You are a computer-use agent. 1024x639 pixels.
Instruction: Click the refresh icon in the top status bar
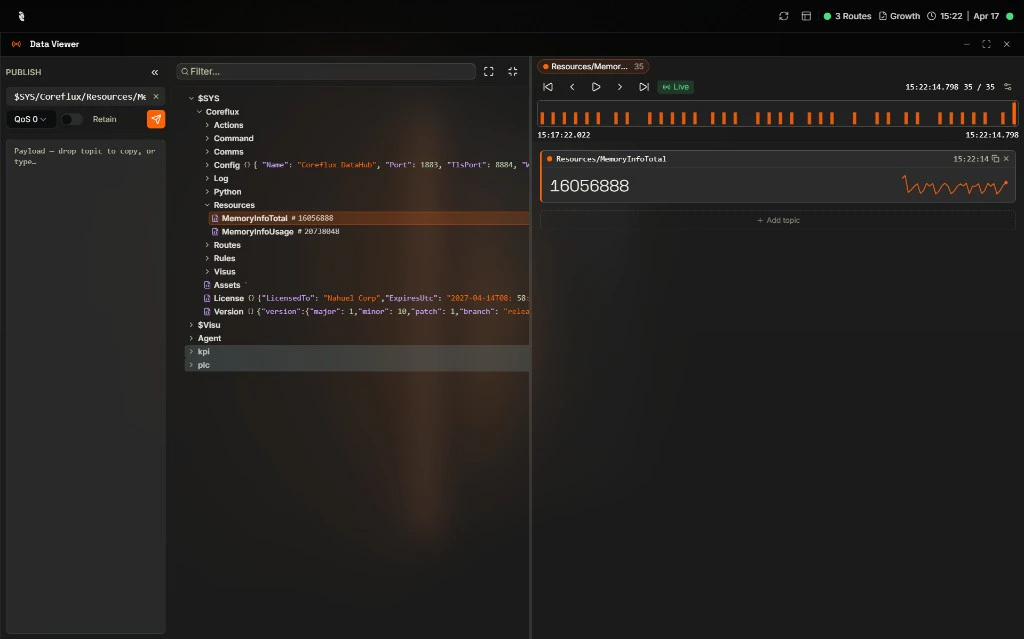(783, 15)
